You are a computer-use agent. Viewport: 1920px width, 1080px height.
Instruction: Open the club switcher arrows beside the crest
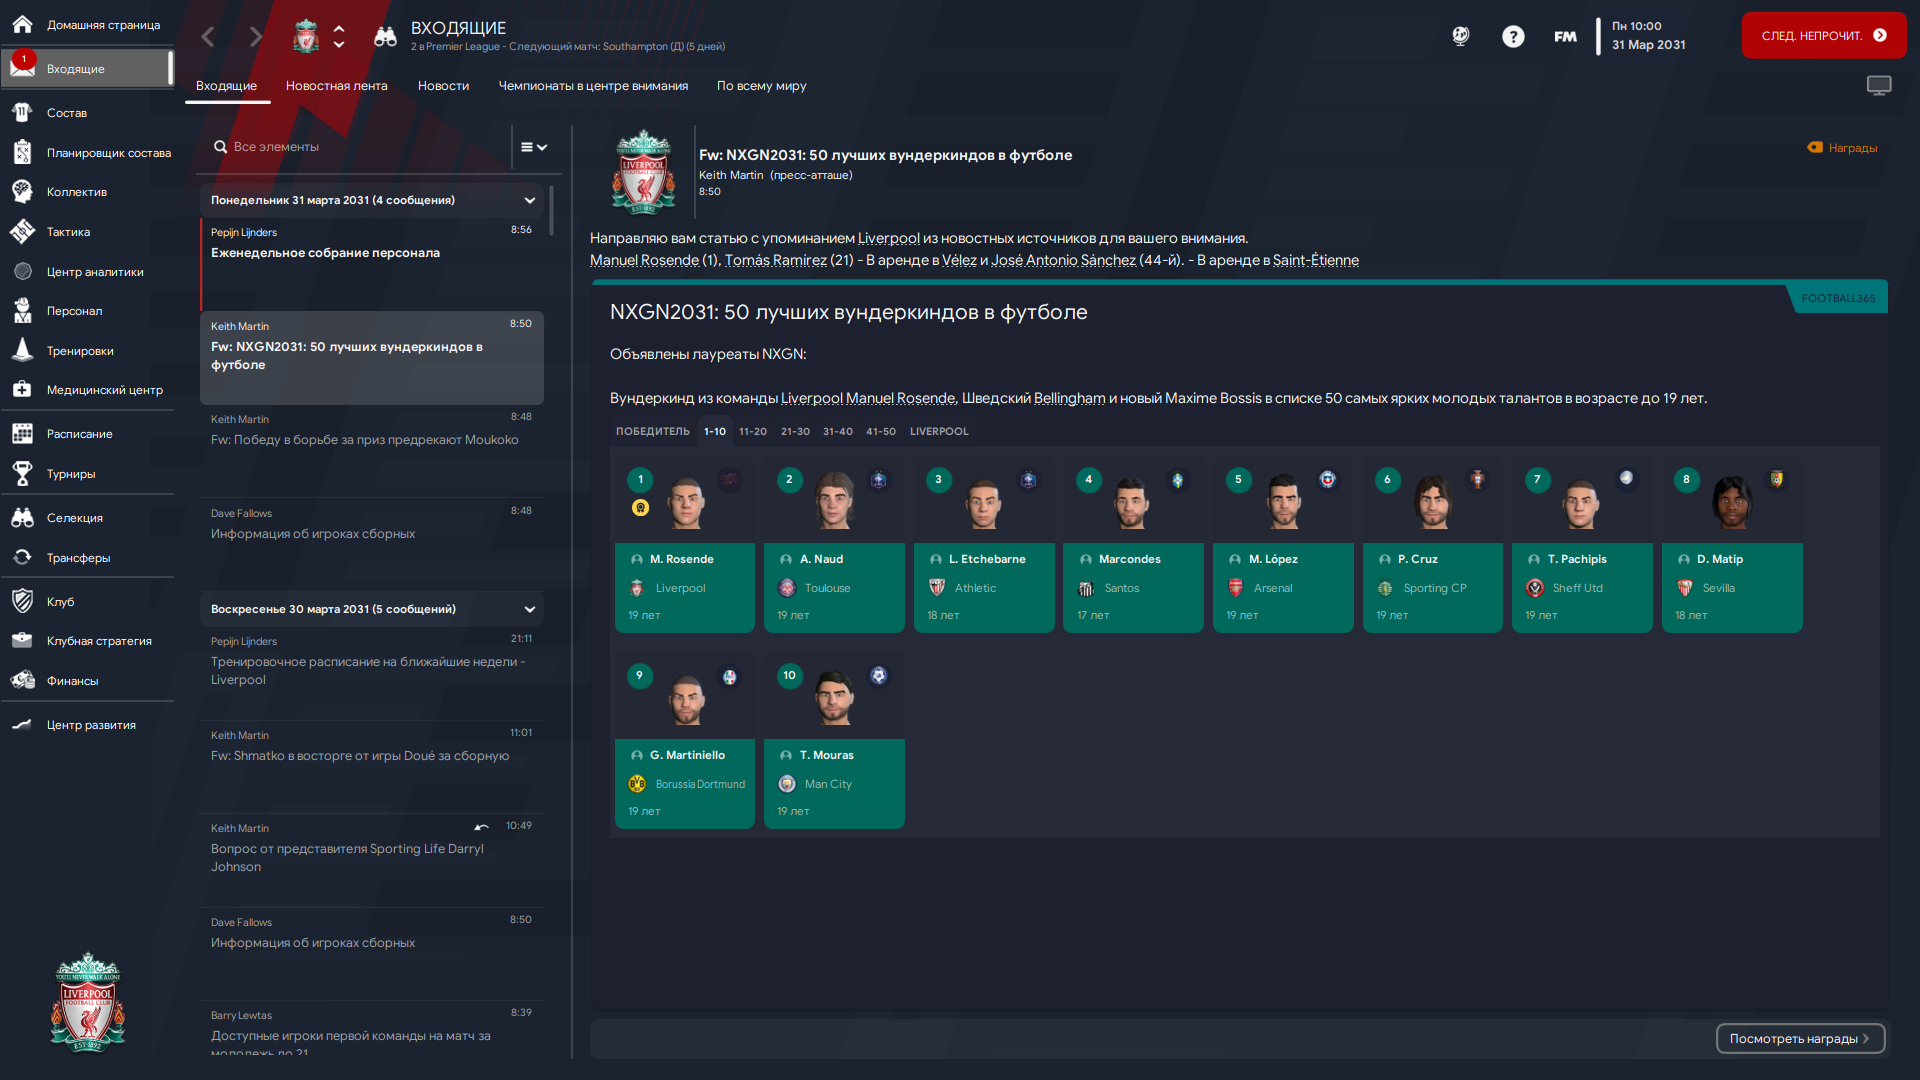(339, 37)
